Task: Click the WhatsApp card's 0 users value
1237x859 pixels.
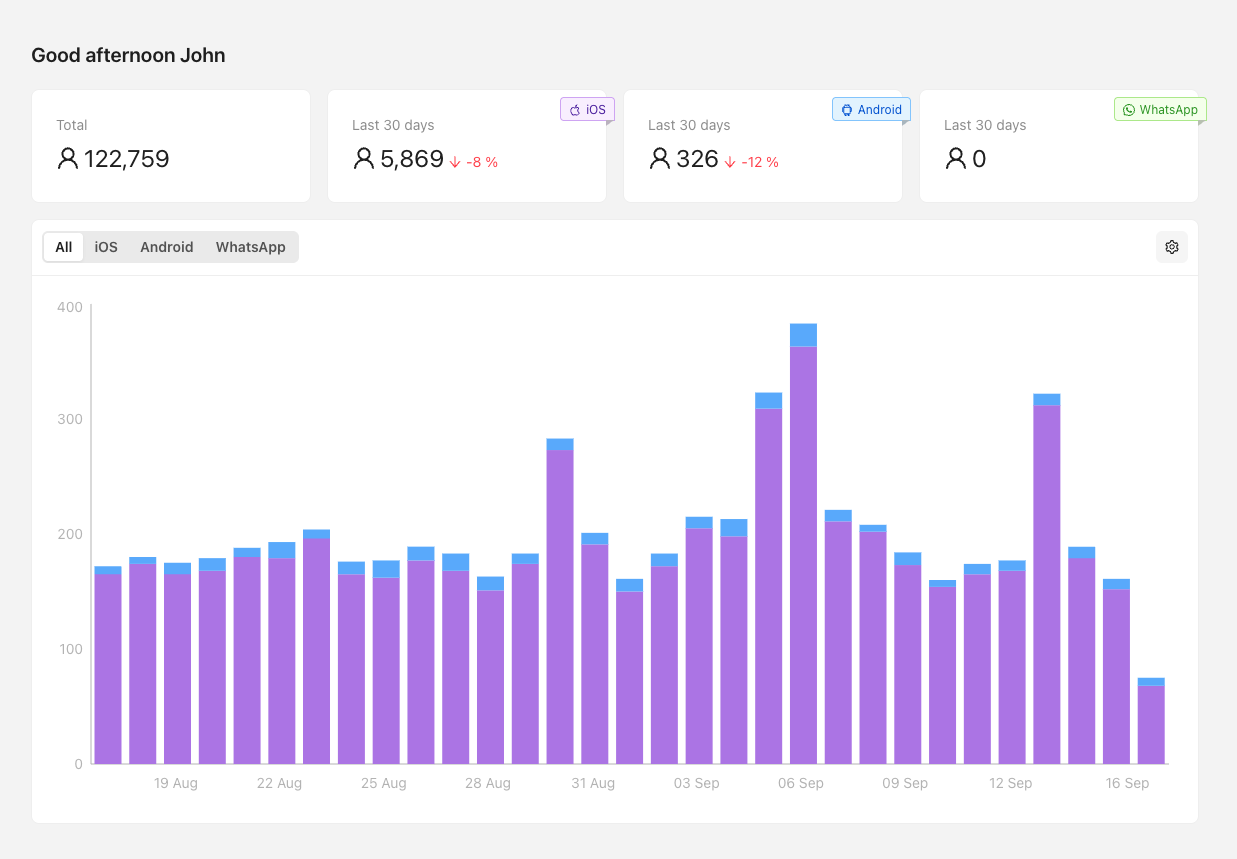Action: pyautogui.click(x=979, y=159)
